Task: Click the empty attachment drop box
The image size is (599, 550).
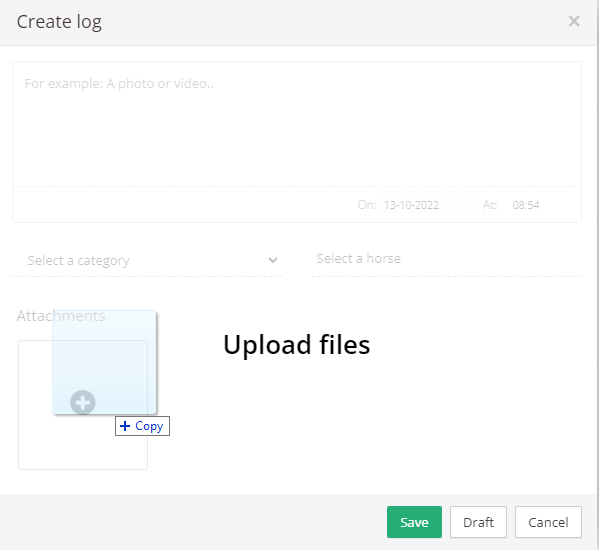Action: pyautogui.click(x=83, y=405)
